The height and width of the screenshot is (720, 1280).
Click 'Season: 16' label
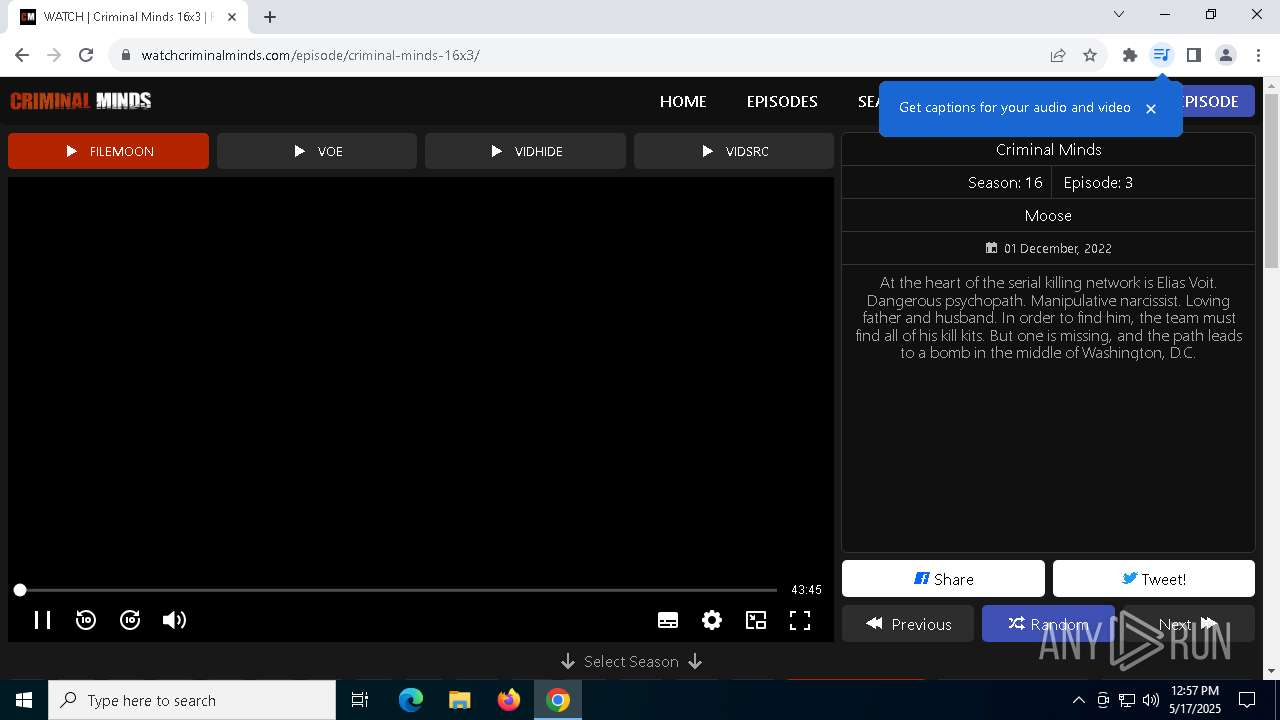click(1005, 182)
